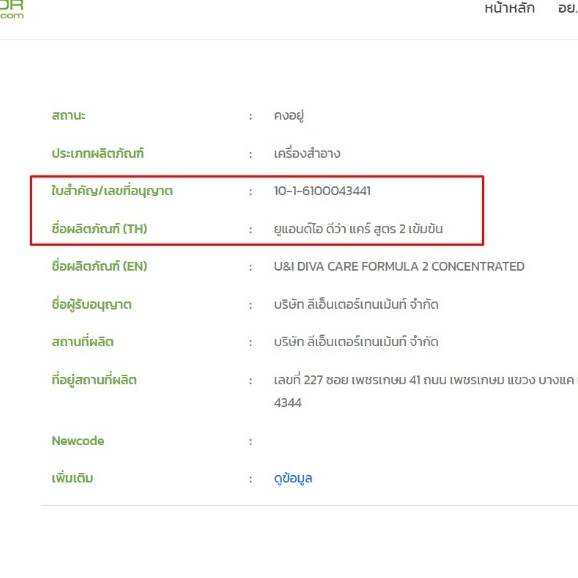
Task: Click the ชื่อผลิตภัณฑ์ (TH) label
Action: 100,229
